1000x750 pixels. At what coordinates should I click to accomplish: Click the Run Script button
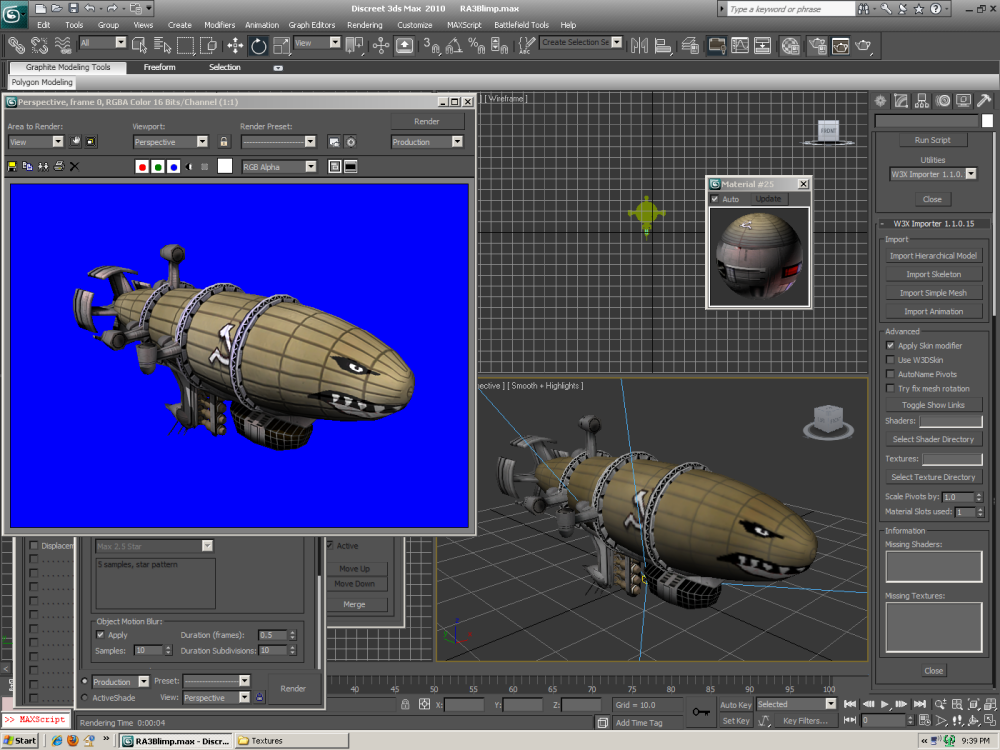[932, 140]
